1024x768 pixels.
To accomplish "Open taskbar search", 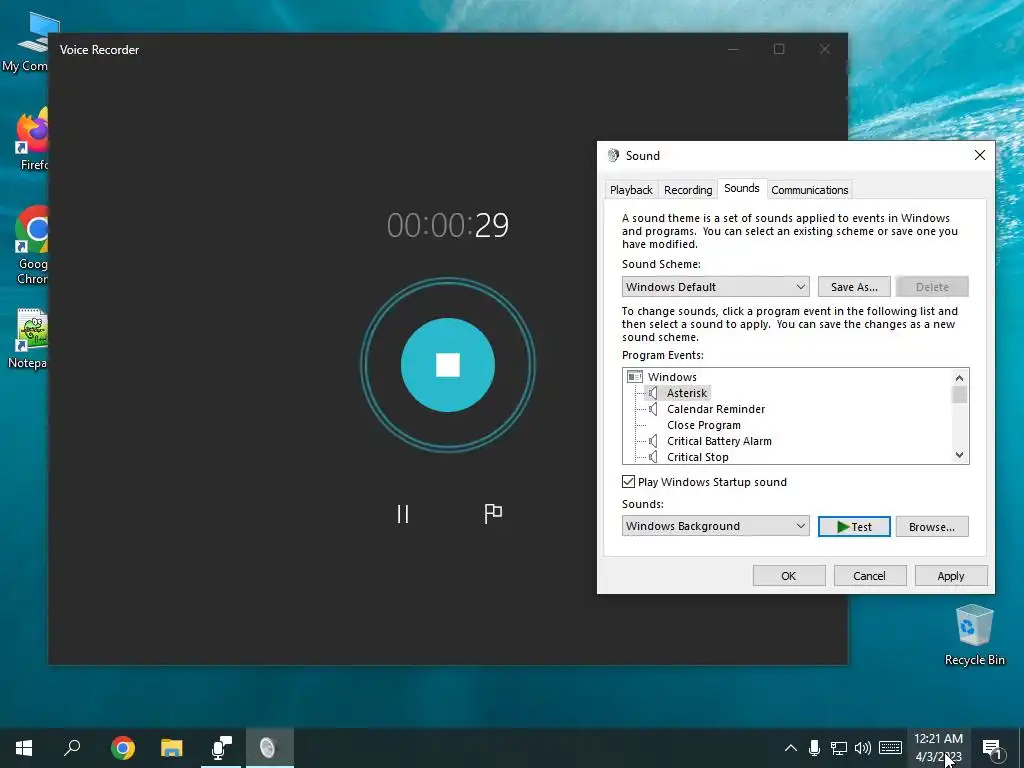I will [x=72, y=748].
